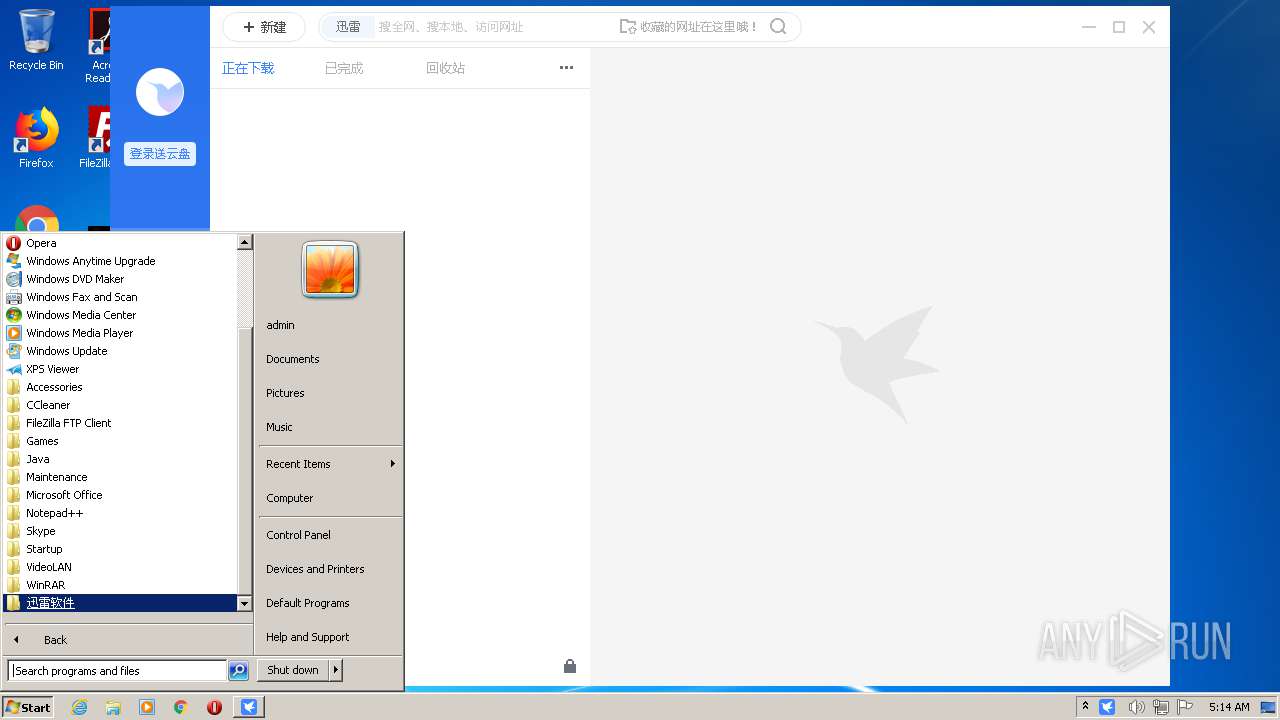
Task: Click the Start button on the taskbar
Action: 28,707
